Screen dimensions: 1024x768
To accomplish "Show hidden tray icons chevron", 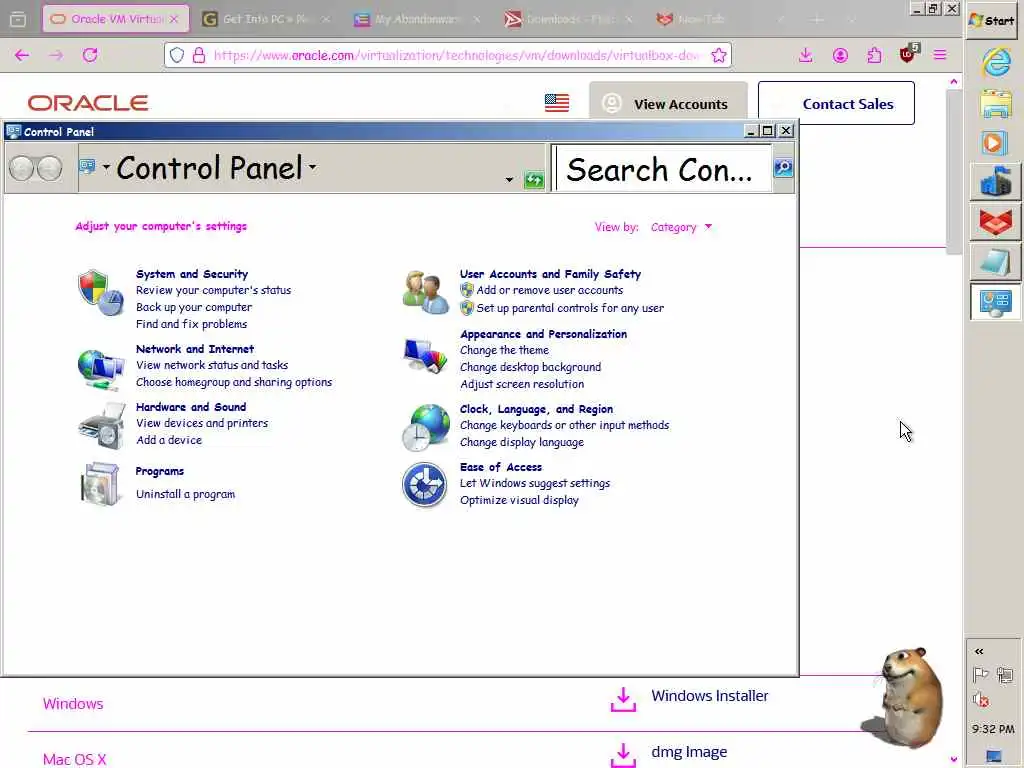I will (x=979, y=651).
